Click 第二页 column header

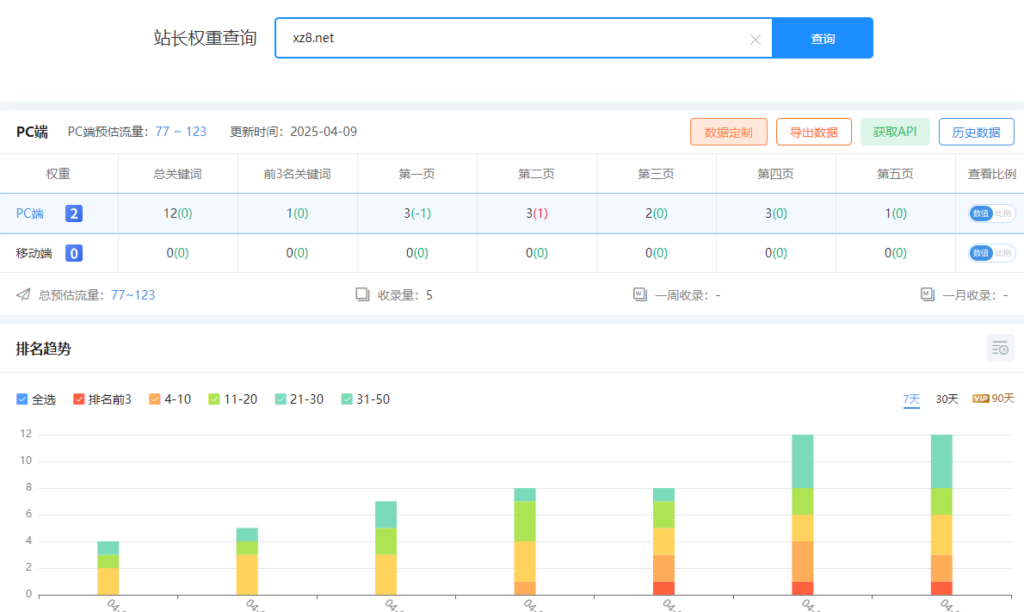pyautogui.click(x=536, y=174)
